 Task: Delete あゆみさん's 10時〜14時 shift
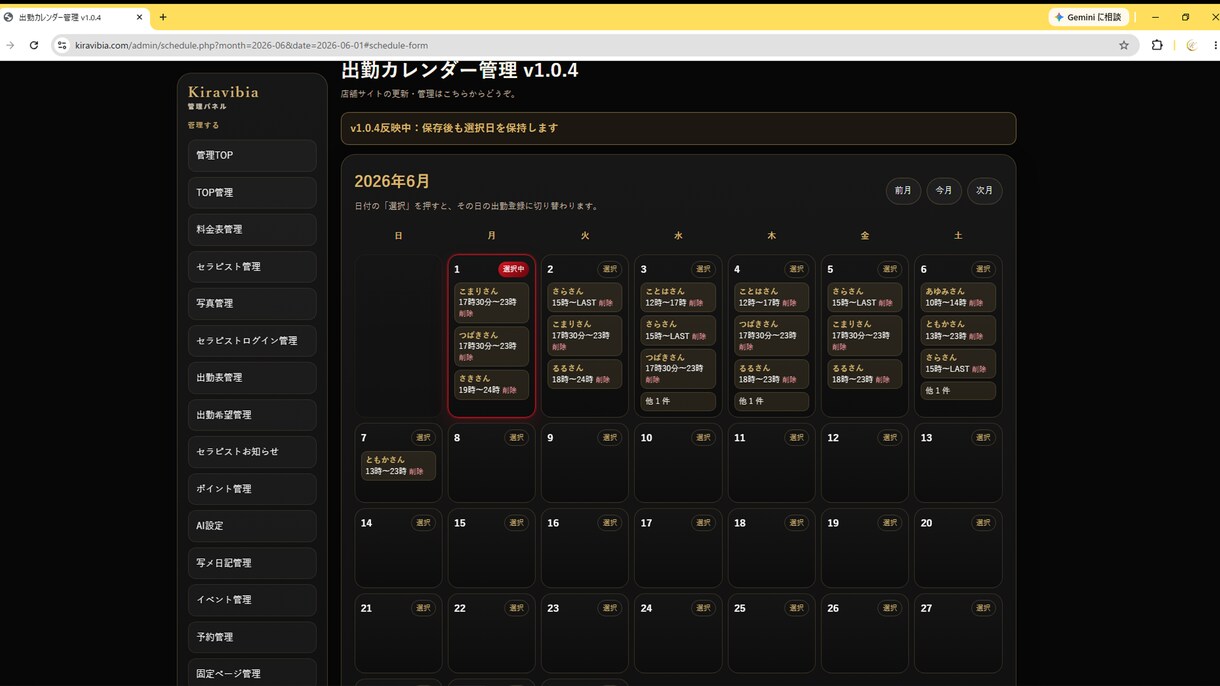976,302
